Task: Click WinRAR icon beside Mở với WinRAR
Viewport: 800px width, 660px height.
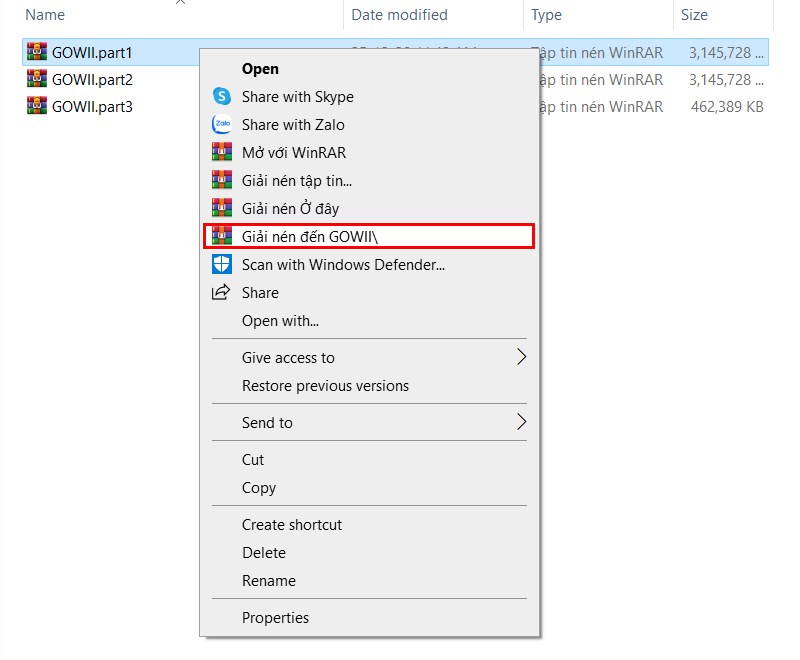Action: click(222, 153)
